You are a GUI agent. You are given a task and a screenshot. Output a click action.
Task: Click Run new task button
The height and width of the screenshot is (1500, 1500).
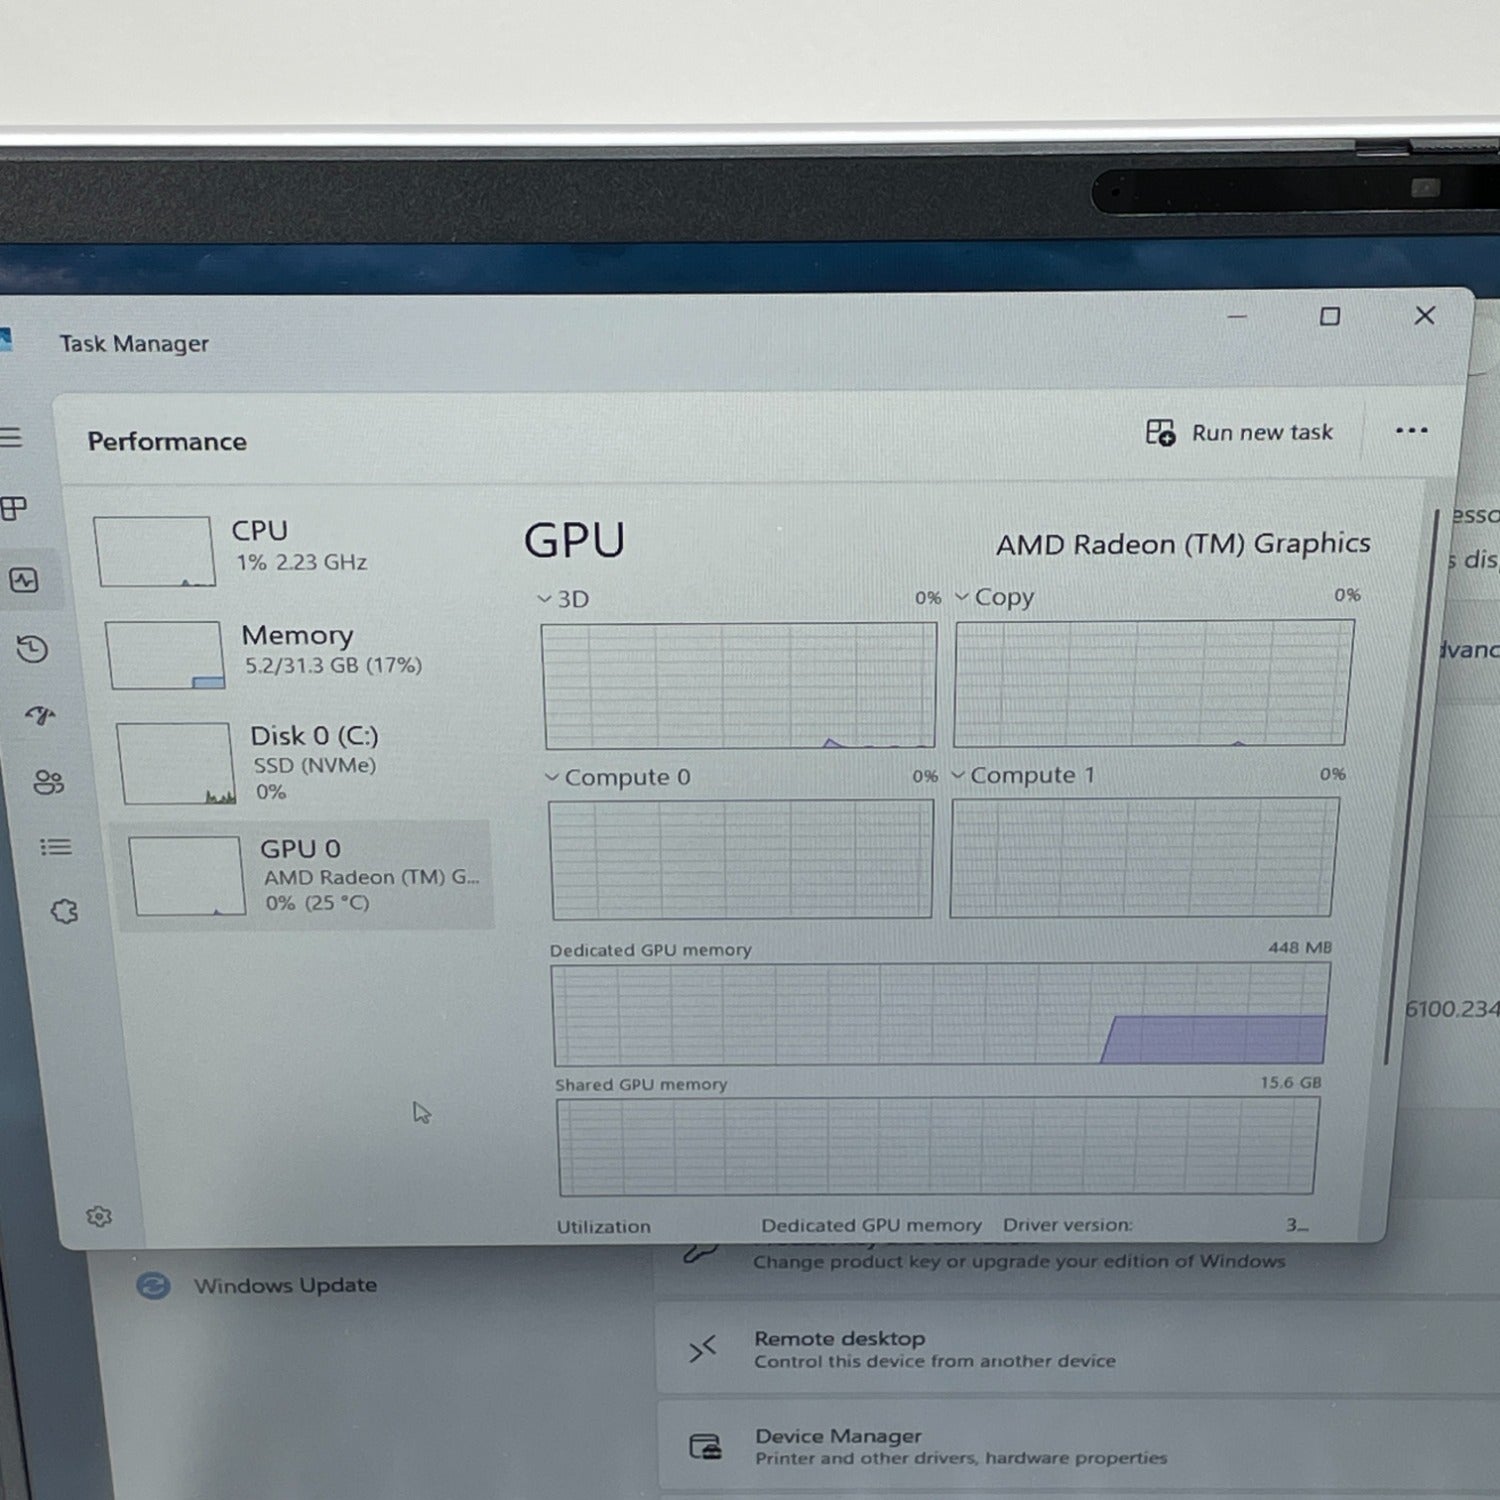click(1240, 432)
